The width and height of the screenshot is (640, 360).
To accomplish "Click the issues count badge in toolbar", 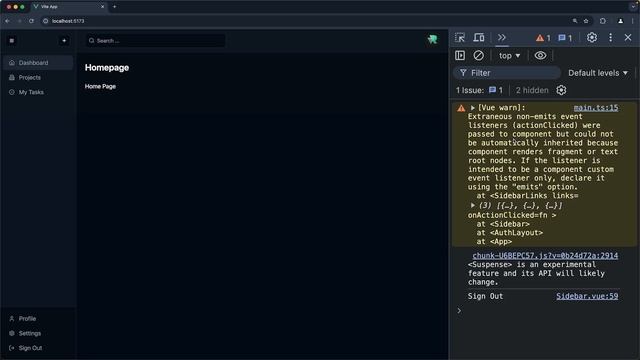I will tap(565, 38).
